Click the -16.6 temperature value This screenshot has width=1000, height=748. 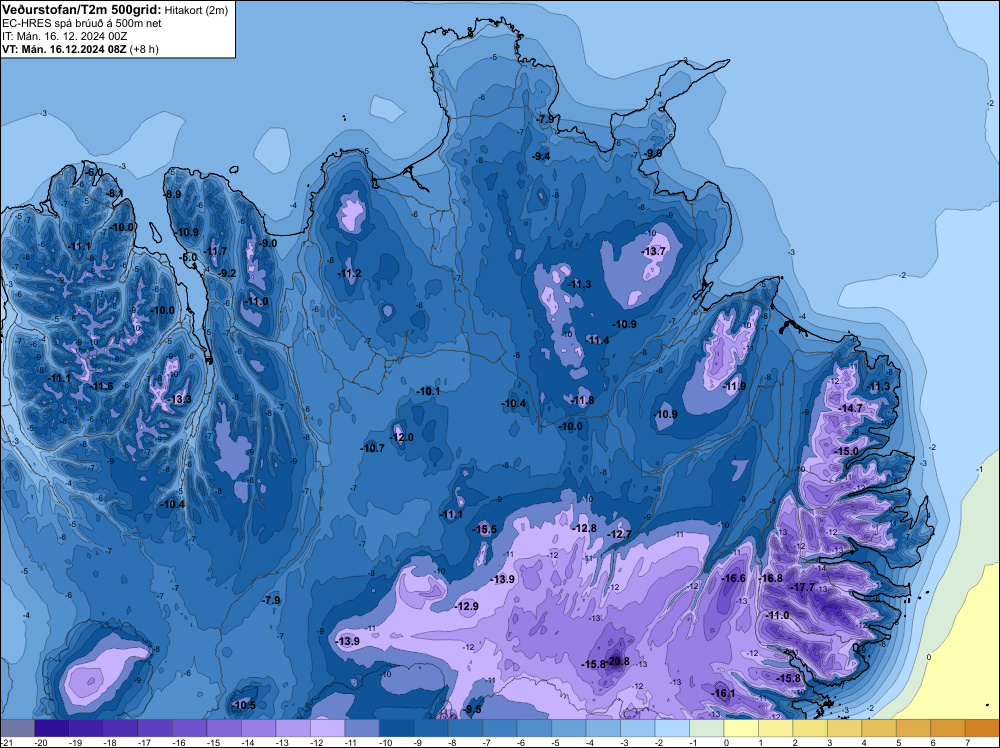[x=733, y=578]
